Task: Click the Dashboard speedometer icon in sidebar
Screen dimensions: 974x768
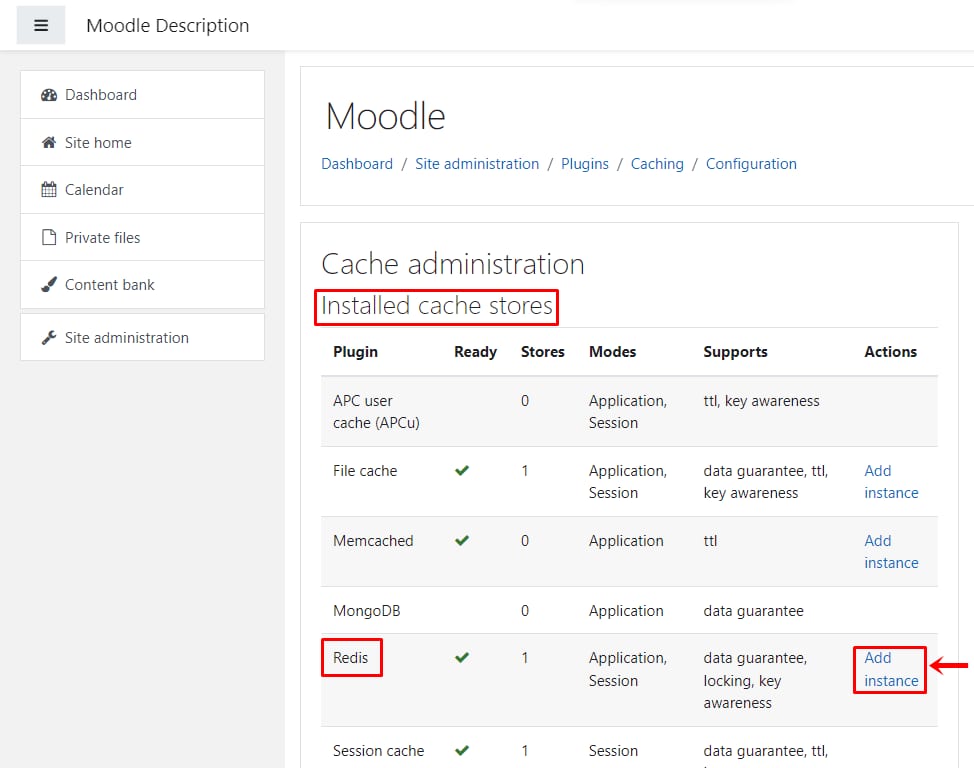Action: 49,95
